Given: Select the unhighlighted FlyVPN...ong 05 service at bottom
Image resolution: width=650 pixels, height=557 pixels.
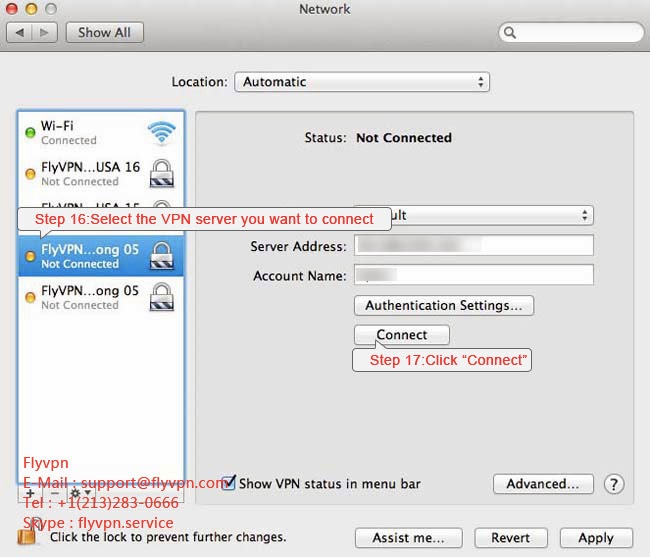Looking at the screenshot, I should coord(101,297).
